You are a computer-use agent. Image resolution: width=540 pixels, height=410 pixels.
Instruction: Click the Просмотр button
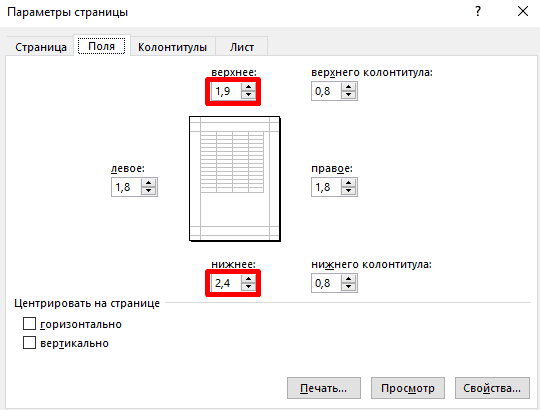point(408,388)
